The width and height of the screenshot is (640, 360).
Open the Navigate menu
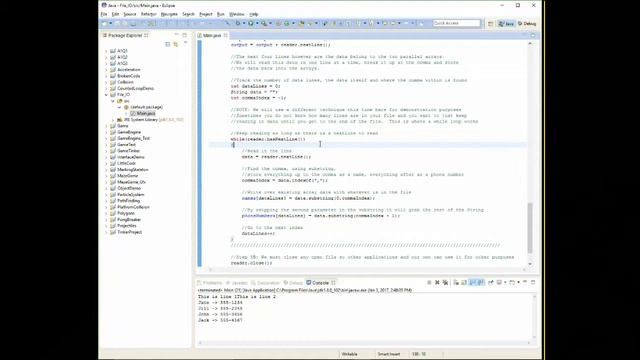[x=169, y=14]
